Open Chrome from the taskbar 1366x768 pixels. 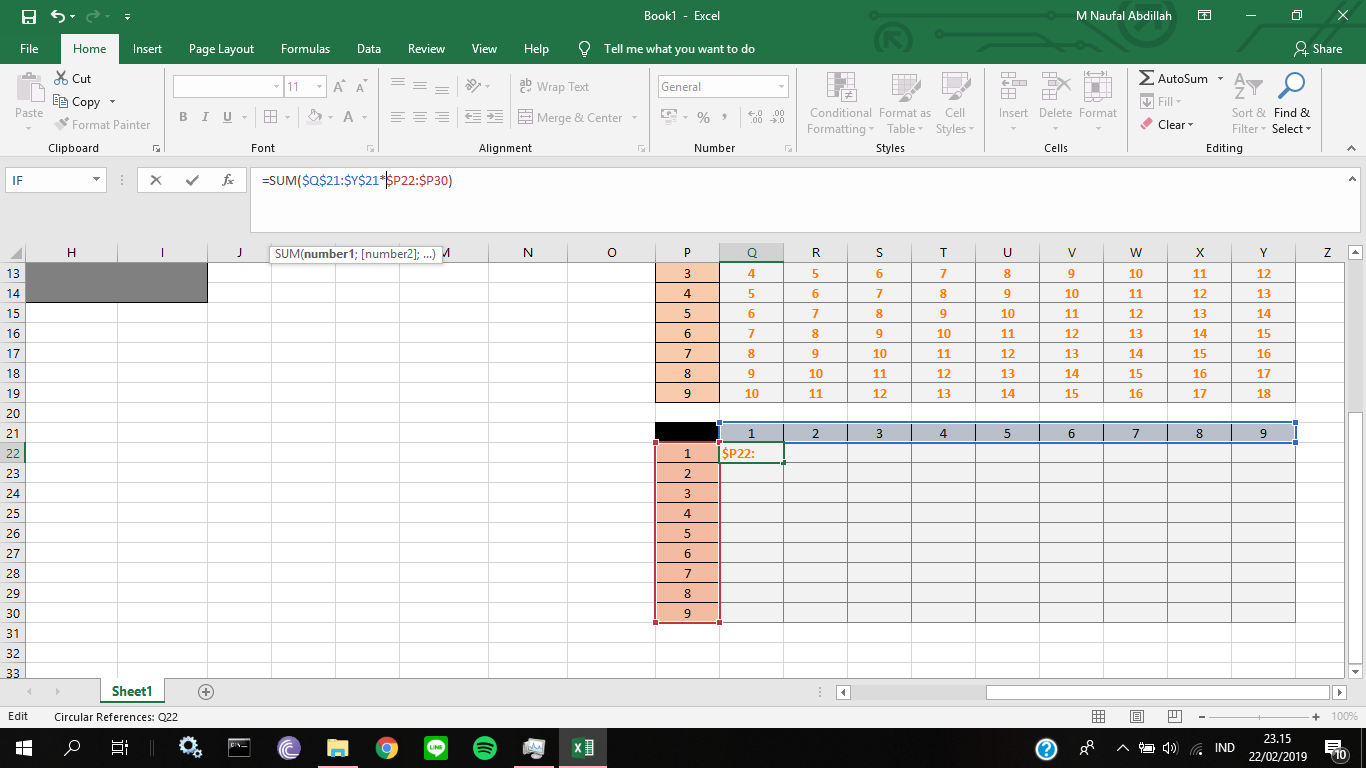click(x=387, y=747)
